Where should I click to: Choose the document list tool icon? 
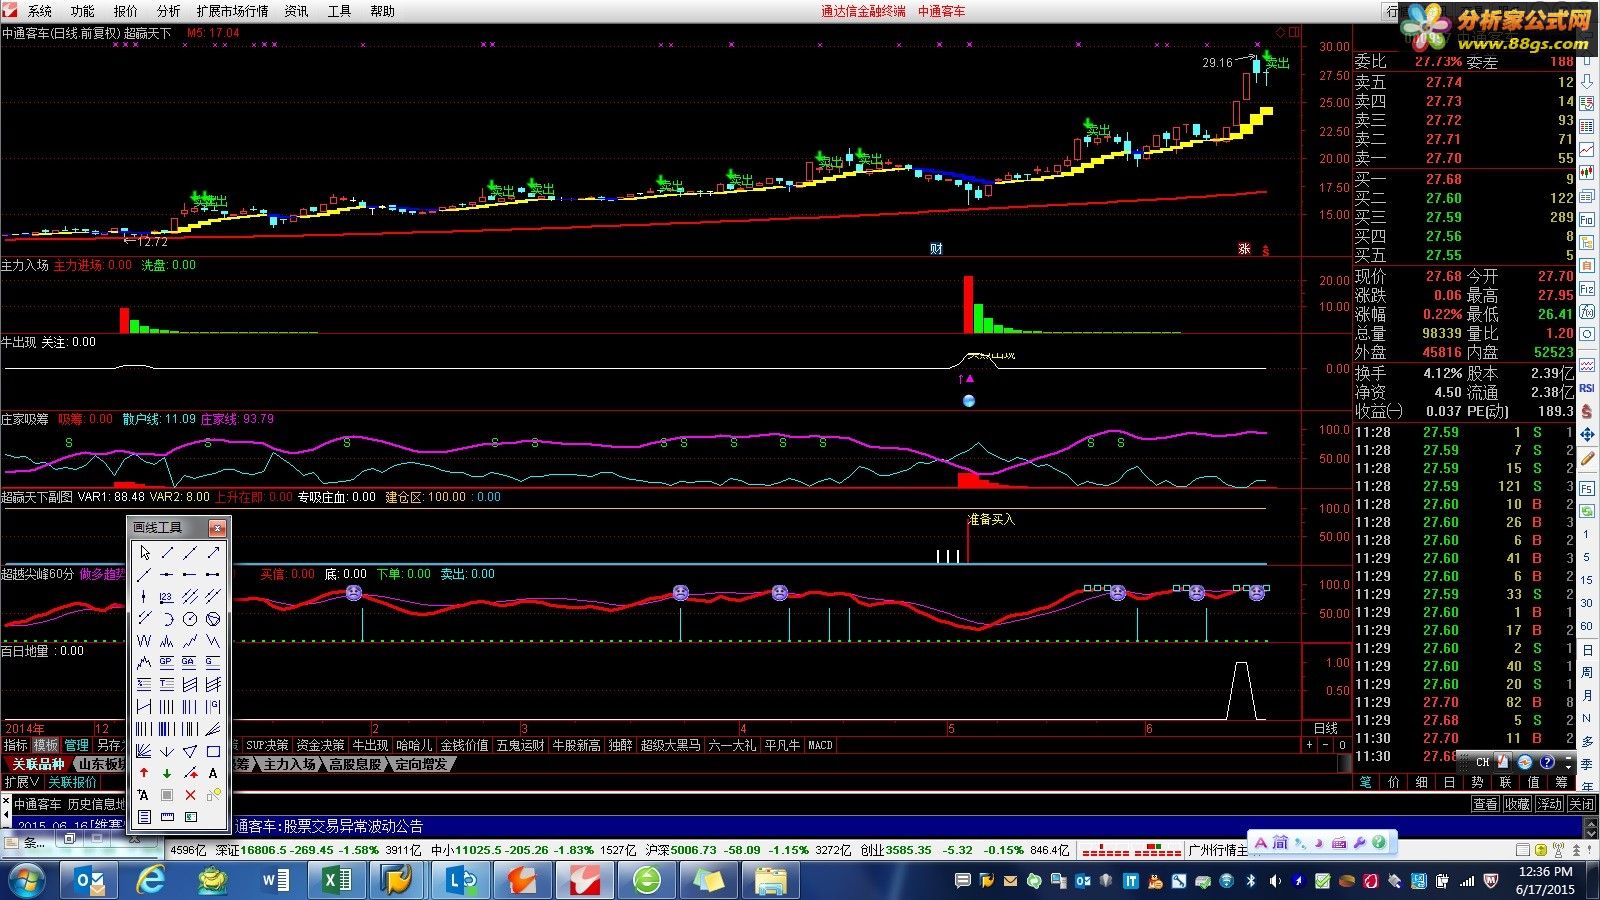pos(144,816)
